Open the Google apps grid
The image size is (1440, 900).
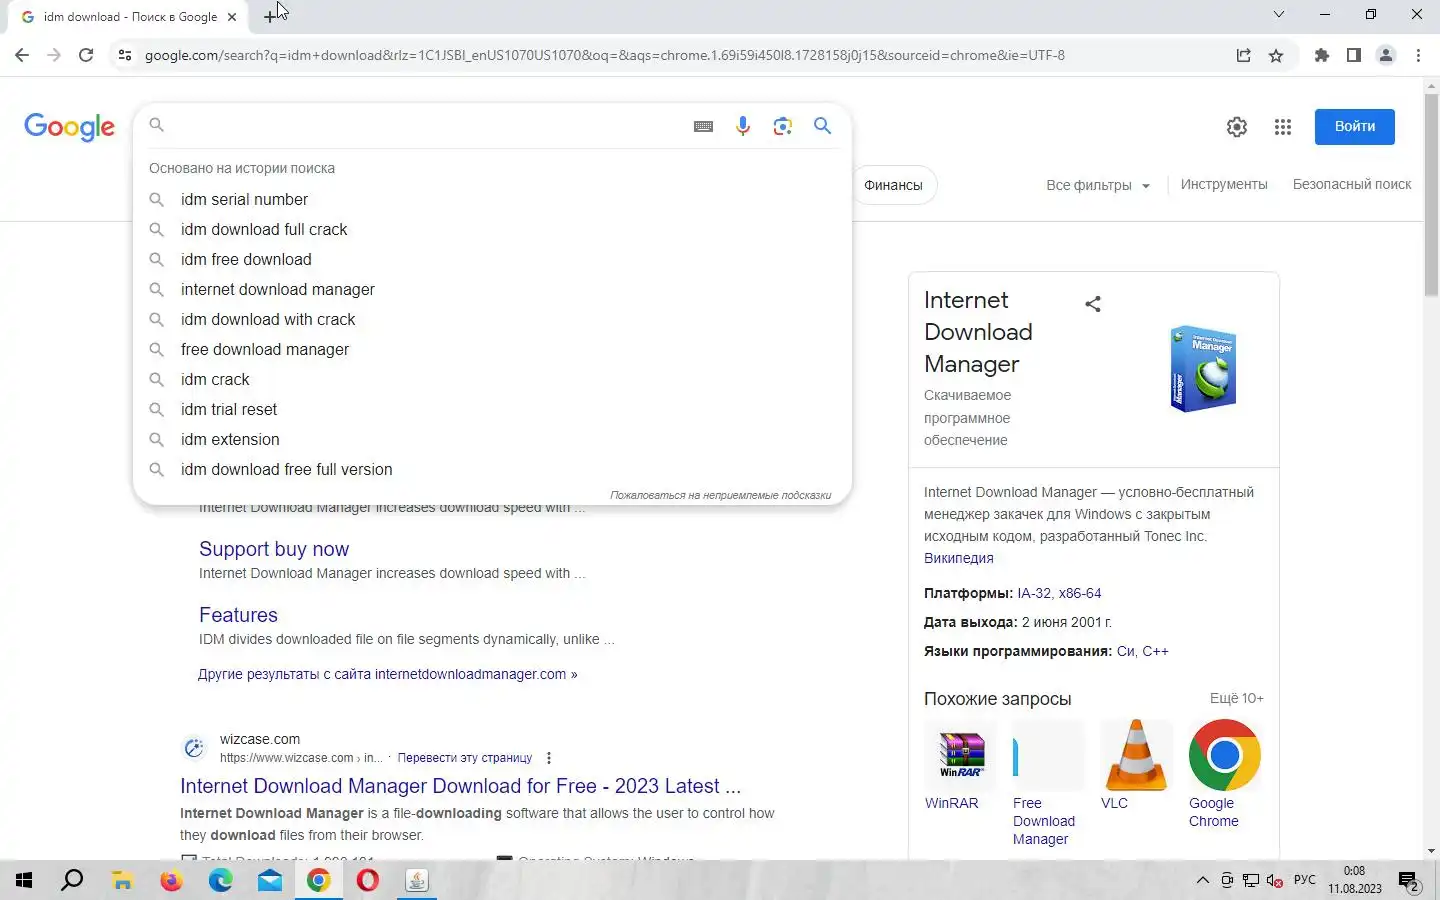pos(1283,127)
